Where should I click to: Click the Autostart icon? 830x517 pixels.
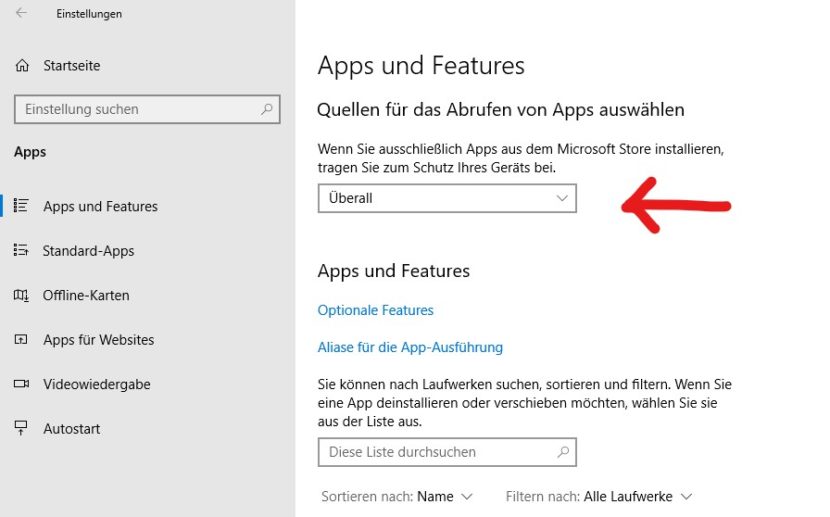point(21,428)
